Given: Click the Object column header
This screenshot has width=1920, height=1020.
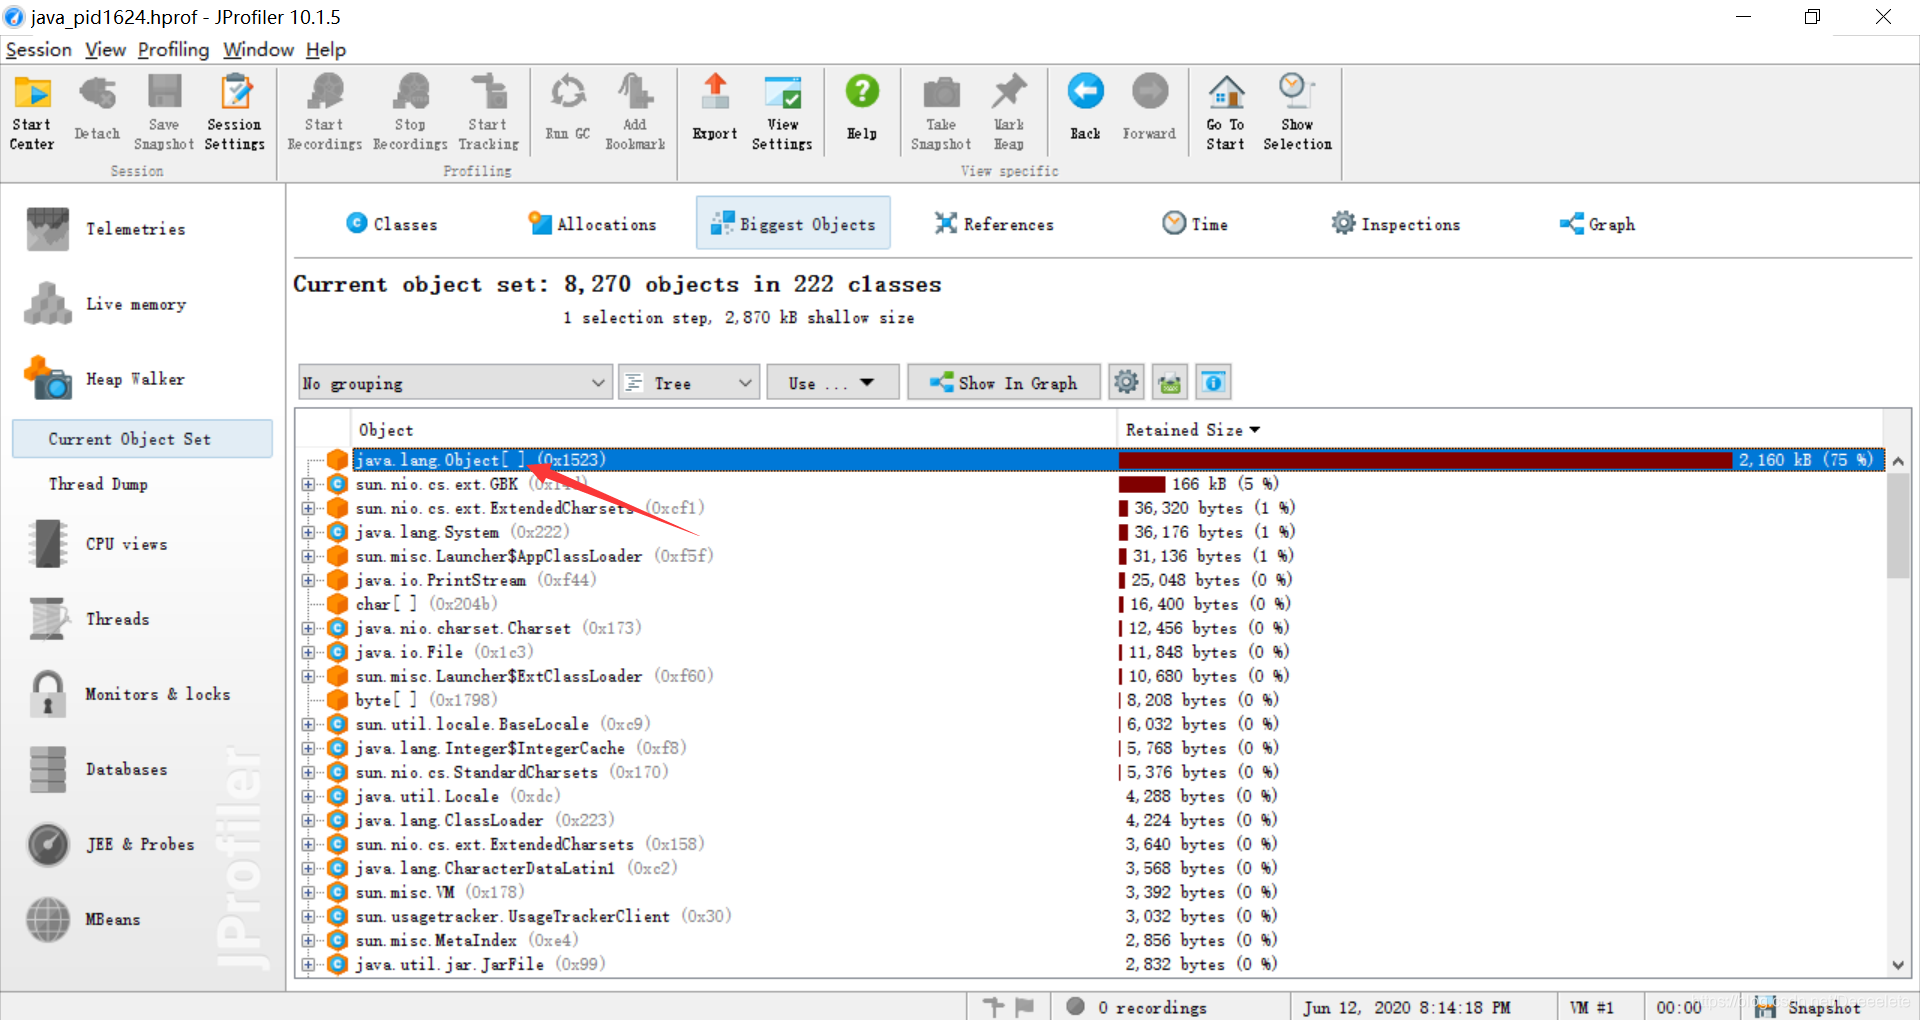Looking at the screenshot, I should coord(735,430).
